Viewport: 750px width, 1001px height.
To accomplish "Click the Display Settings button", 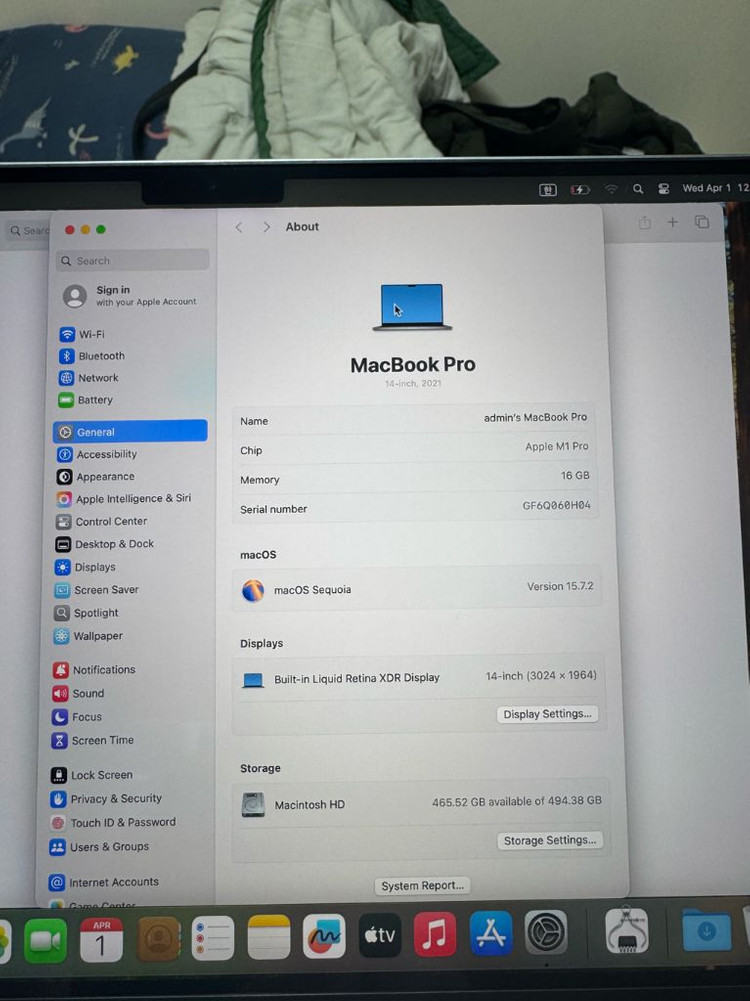I will click(547, 714).
